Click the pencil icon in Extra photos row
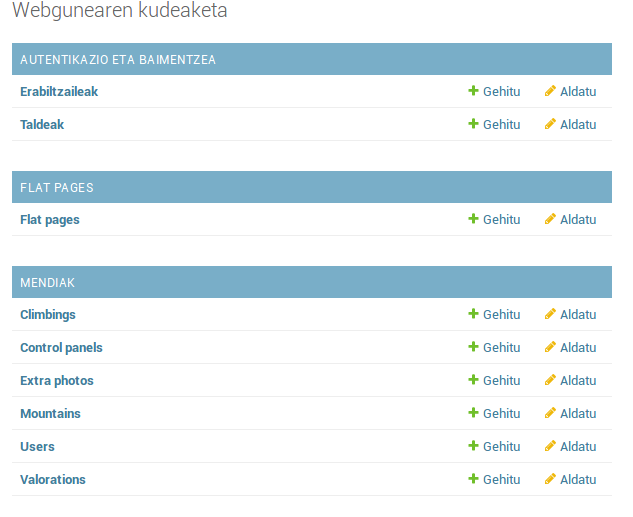 pyautogui.click(x=550, y=380)
